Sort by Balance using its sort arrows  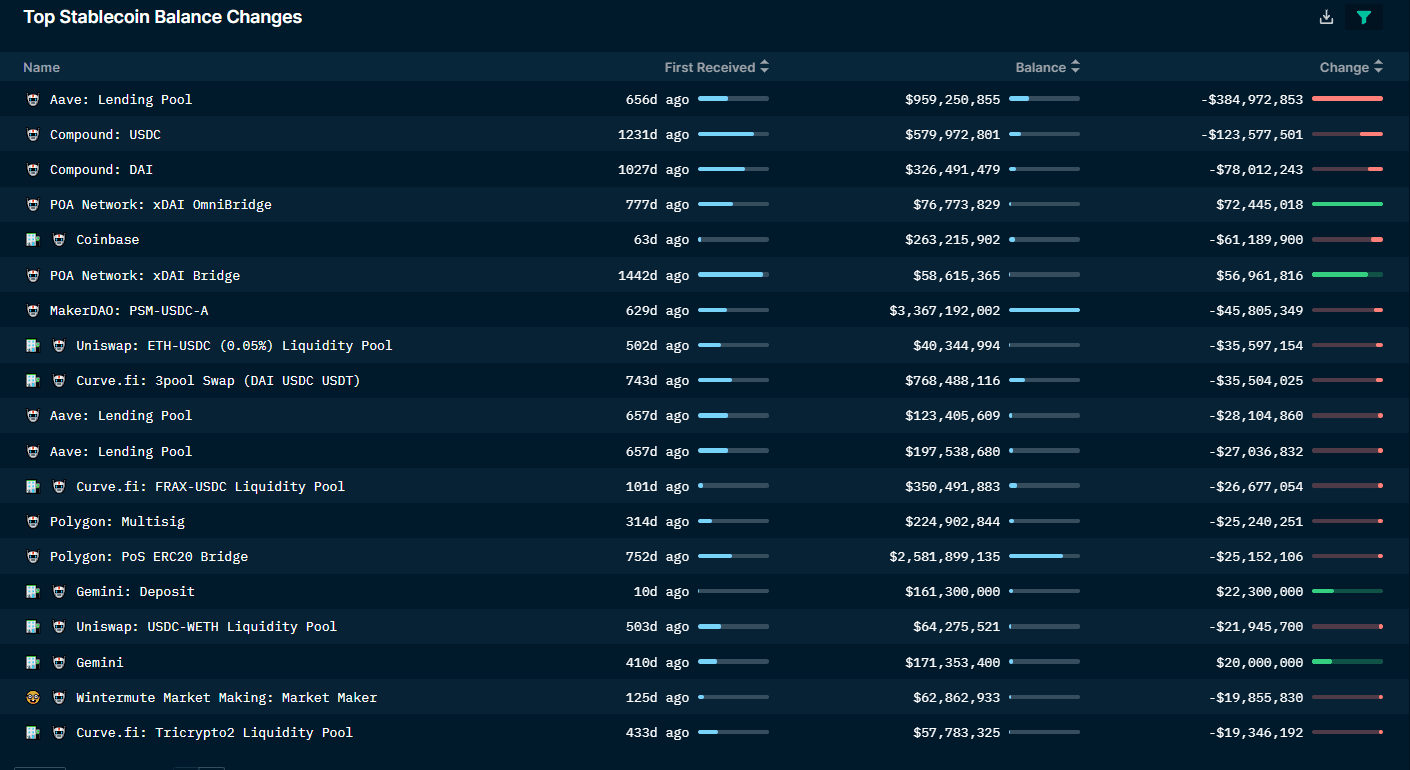(1075, 67)
